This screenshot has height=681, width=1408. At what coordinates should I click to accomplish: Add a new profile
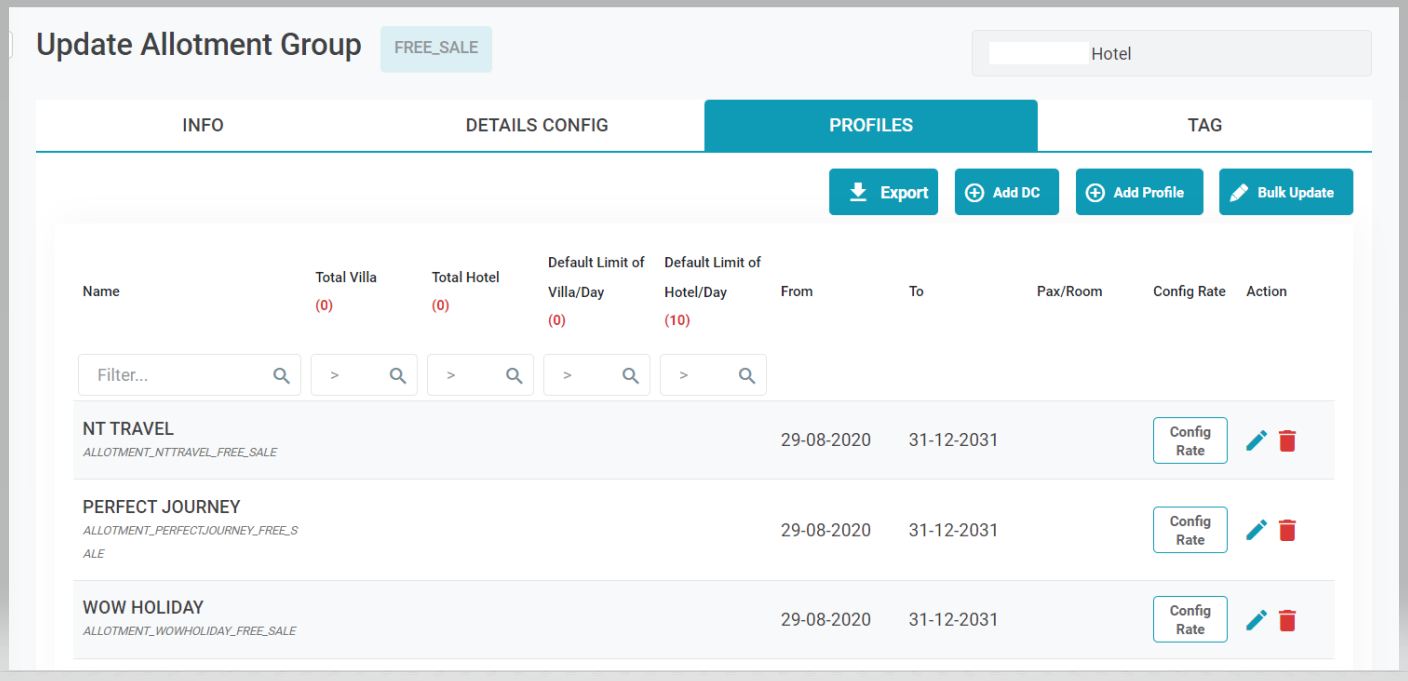click(1139, 192)
